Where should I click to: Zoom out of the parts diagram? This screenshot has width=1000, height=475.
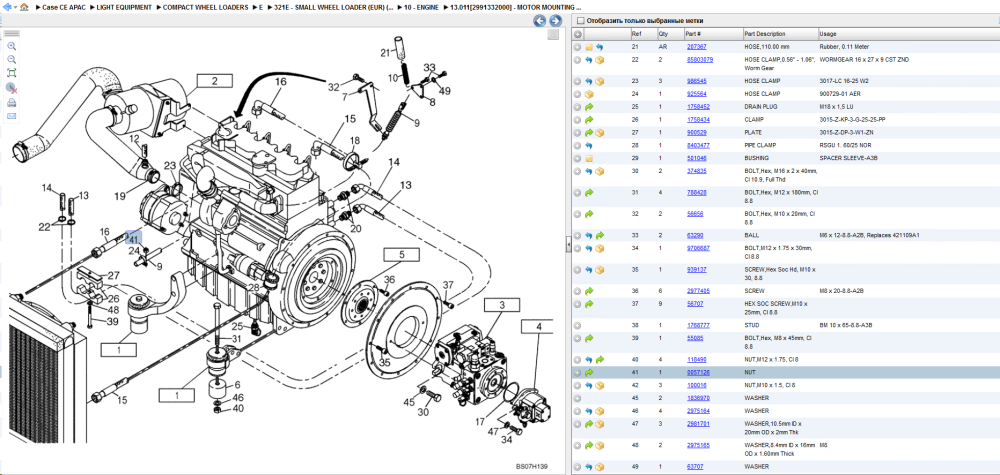coord(11,59)
